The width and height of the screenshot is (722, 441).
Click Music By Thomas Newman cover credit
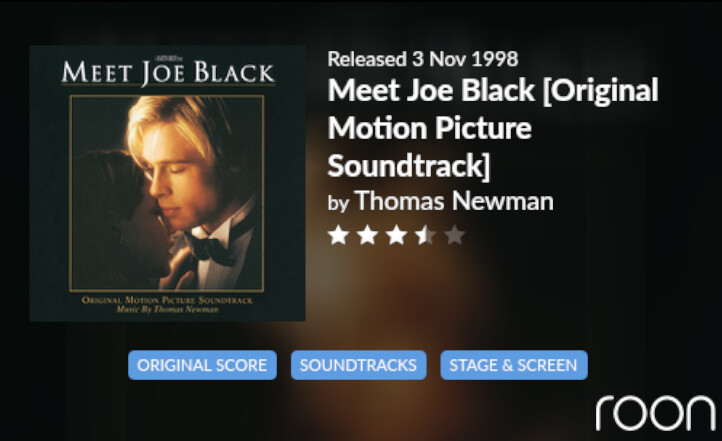(167, 310)
